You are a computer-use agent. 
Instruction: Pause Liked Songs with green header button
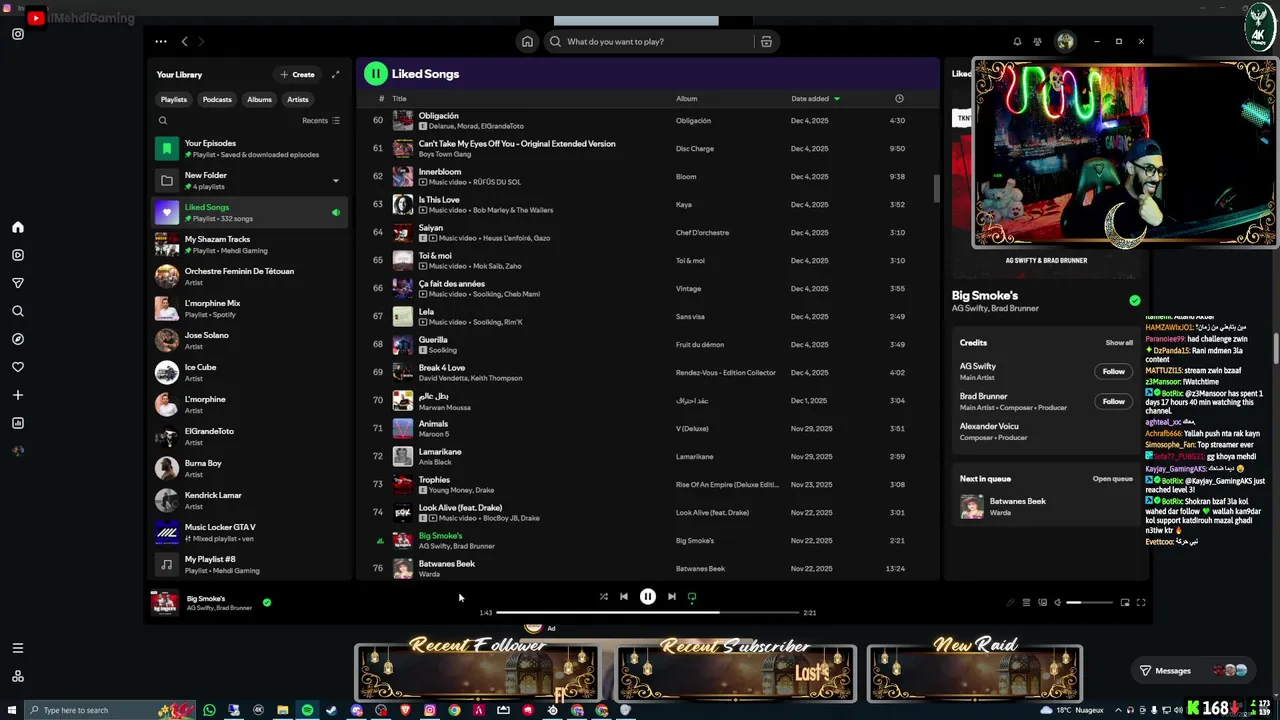point(375,73)
